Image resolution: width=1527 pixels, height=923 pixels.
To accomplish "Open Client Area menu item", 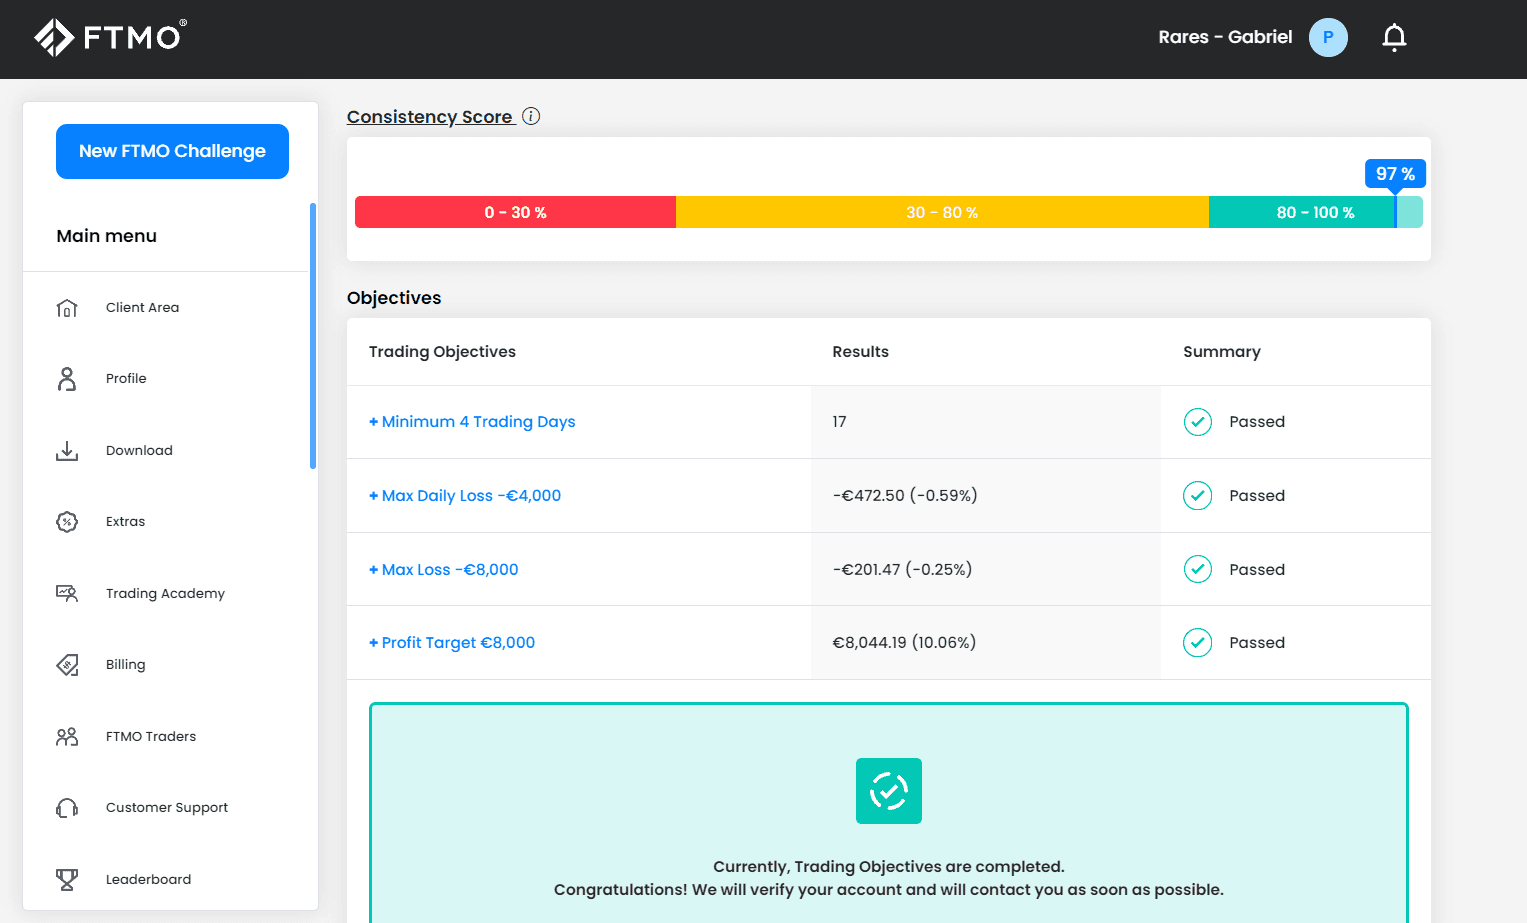I will (142, 308).
